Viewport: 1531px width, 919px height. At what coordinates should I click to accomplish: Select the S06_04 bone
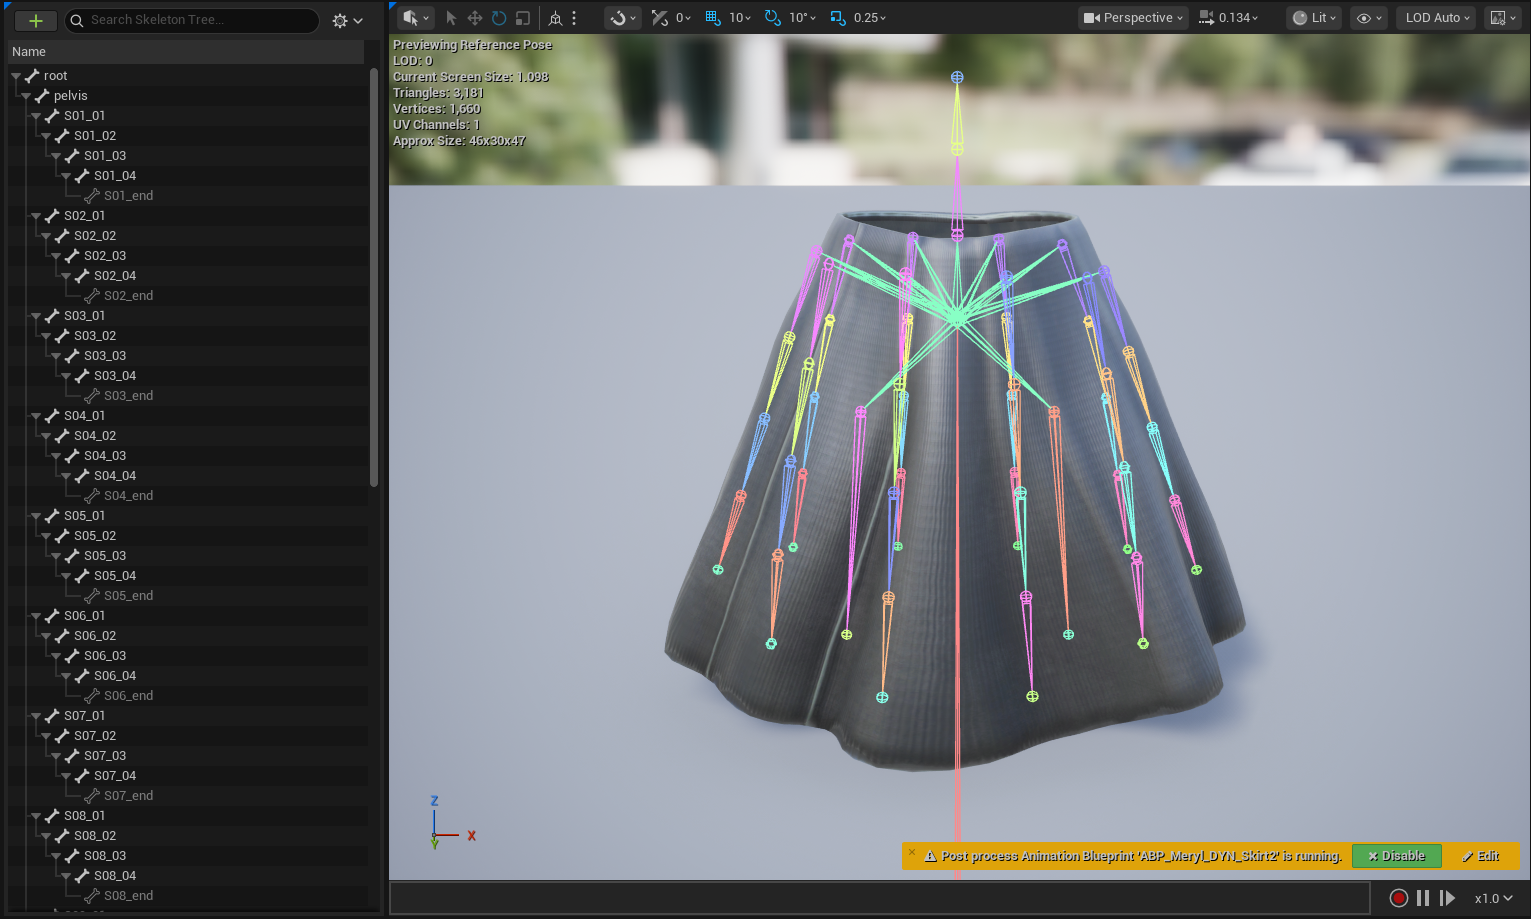tap(115, 676)
